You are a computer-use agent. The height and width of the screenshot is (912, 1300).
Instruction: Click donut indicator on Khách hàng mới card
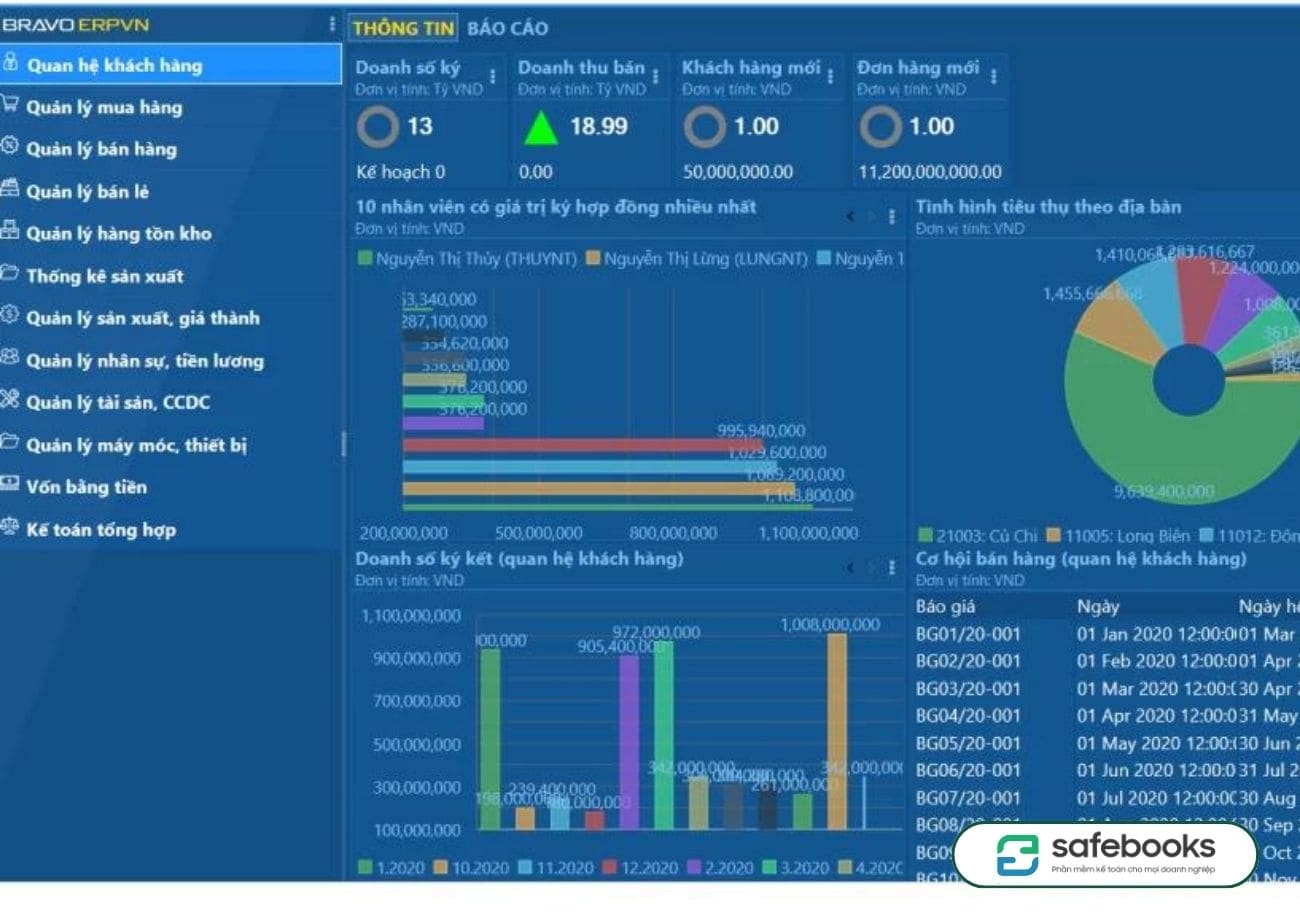[705, 127]
